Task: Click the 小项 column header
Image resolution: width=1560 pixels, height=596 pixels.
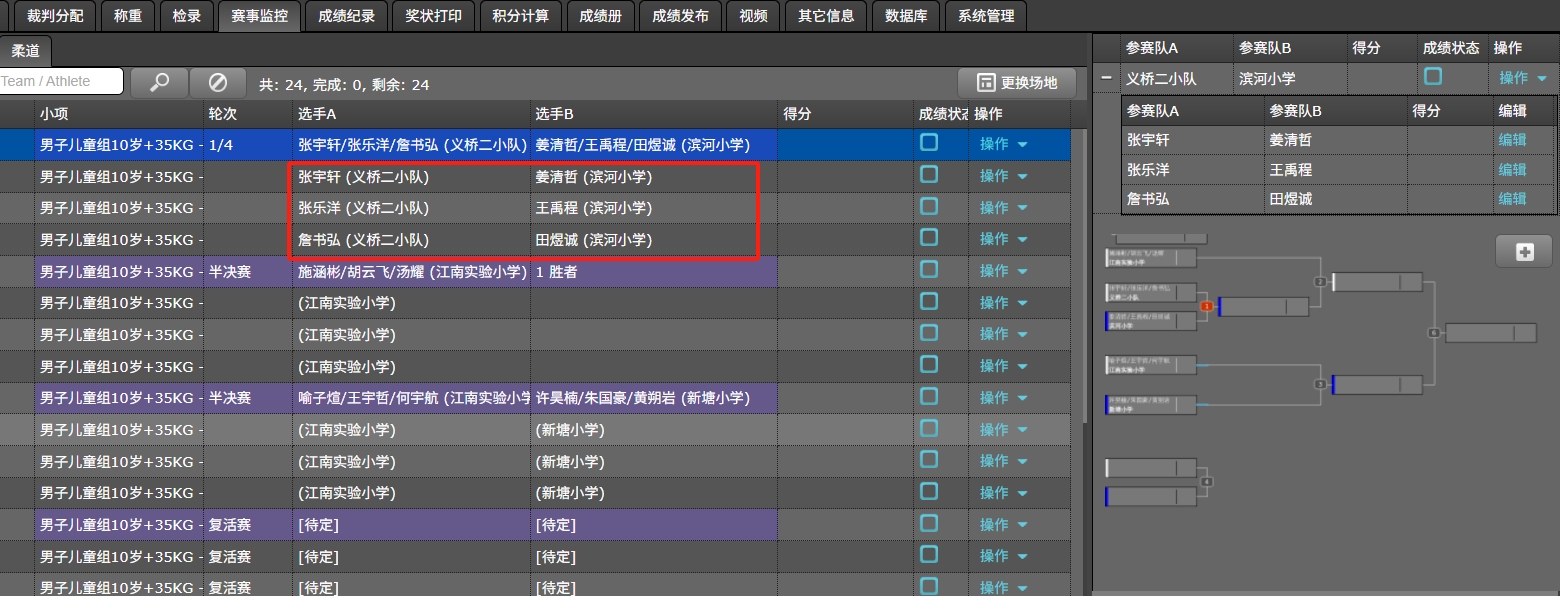Action: (x=118, y=114)
